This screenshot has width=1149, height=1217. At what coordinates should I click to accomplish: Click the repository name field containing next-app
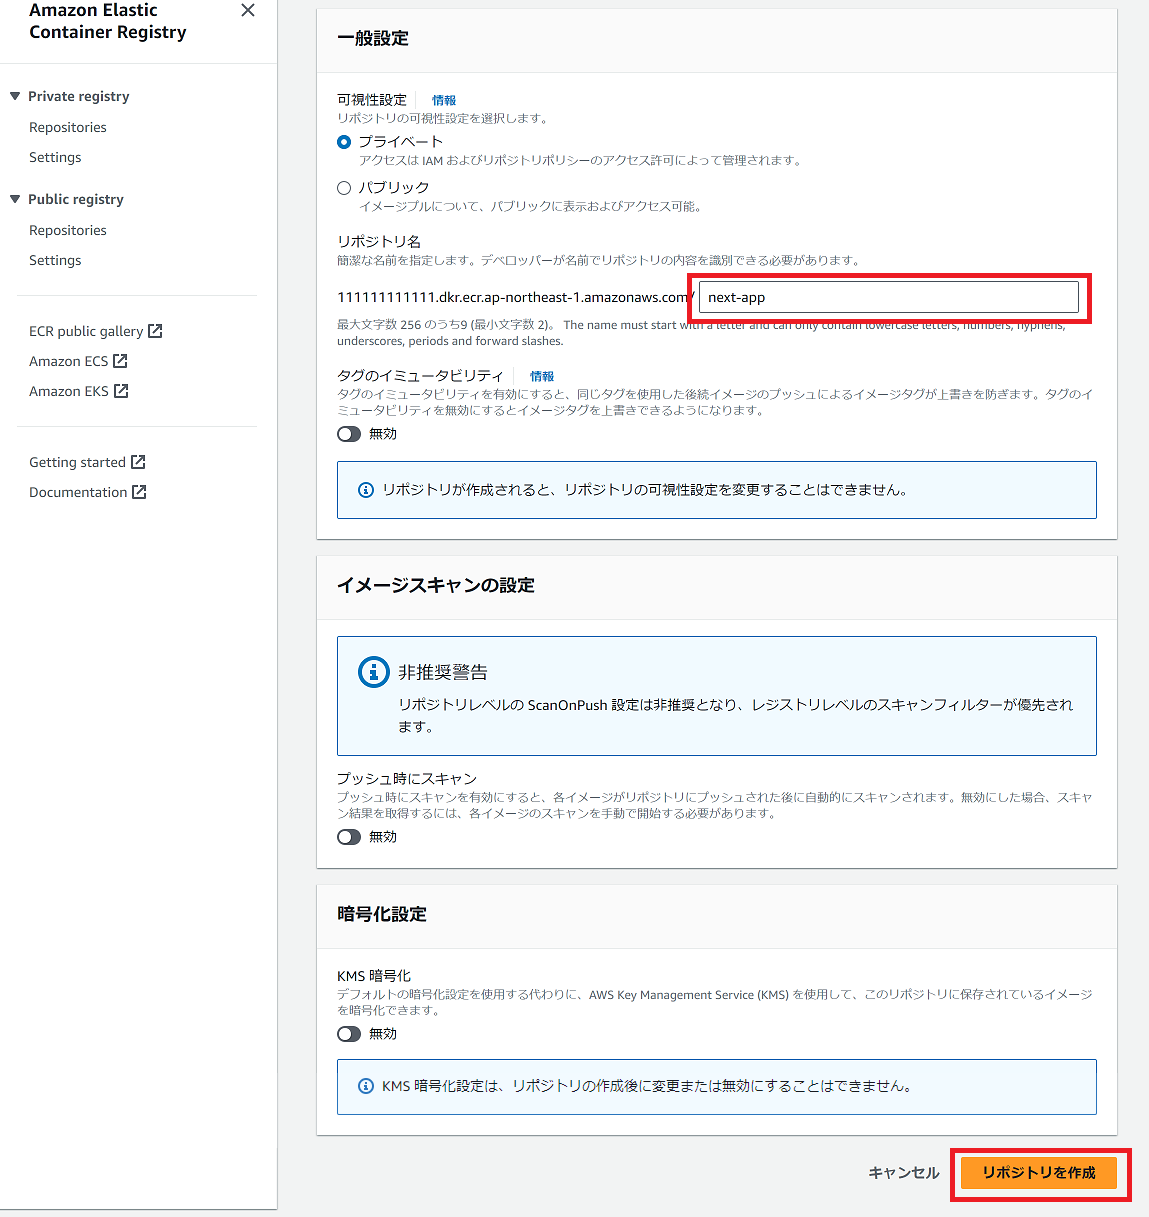(889, 297)
